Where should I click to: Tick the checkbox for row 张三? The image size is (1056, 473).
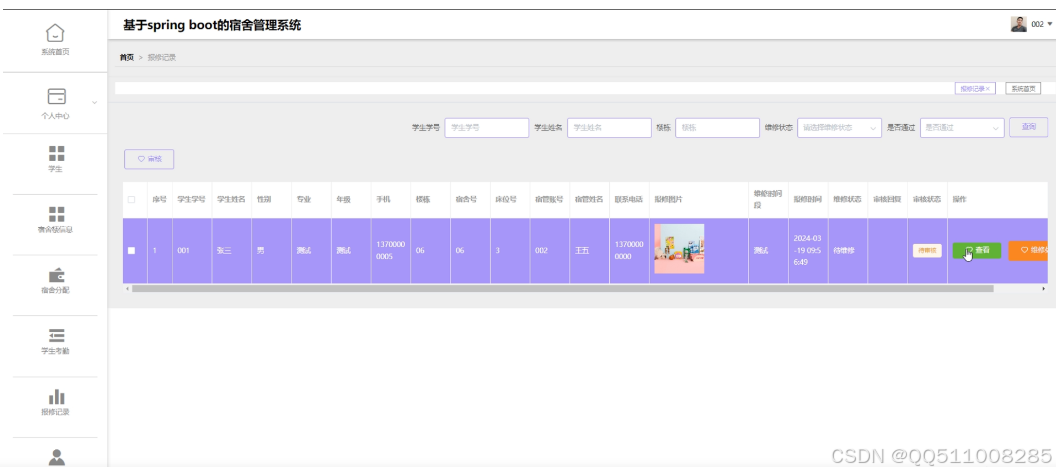point(131,251)
